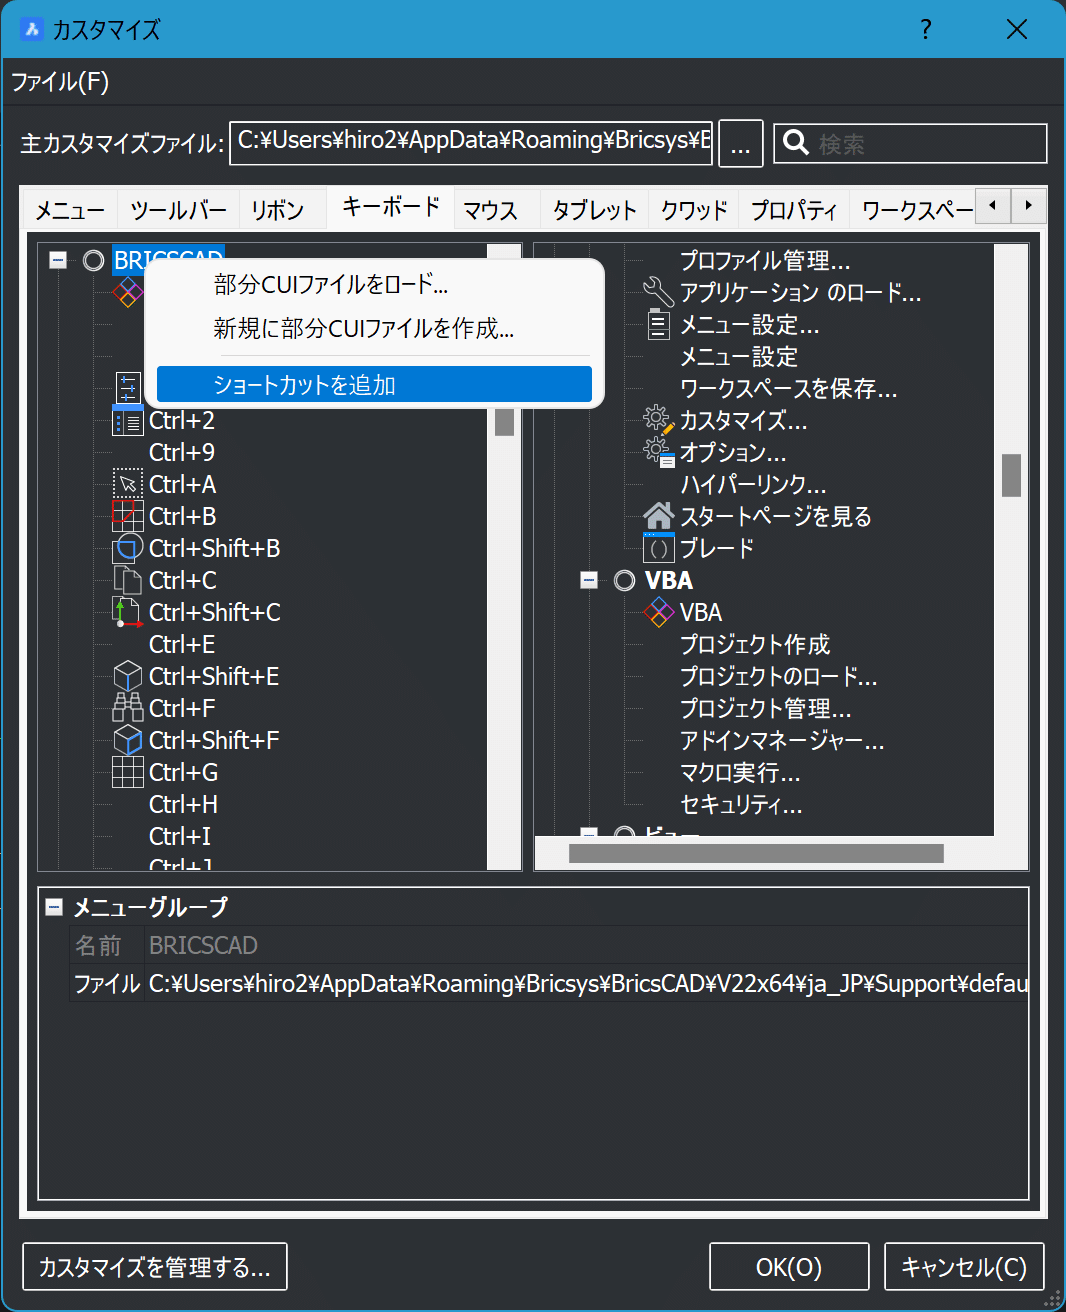Viewport: 1066px width, 1312px height.
Task: Switch to the タブレット tab
Action: click(594, 210)
